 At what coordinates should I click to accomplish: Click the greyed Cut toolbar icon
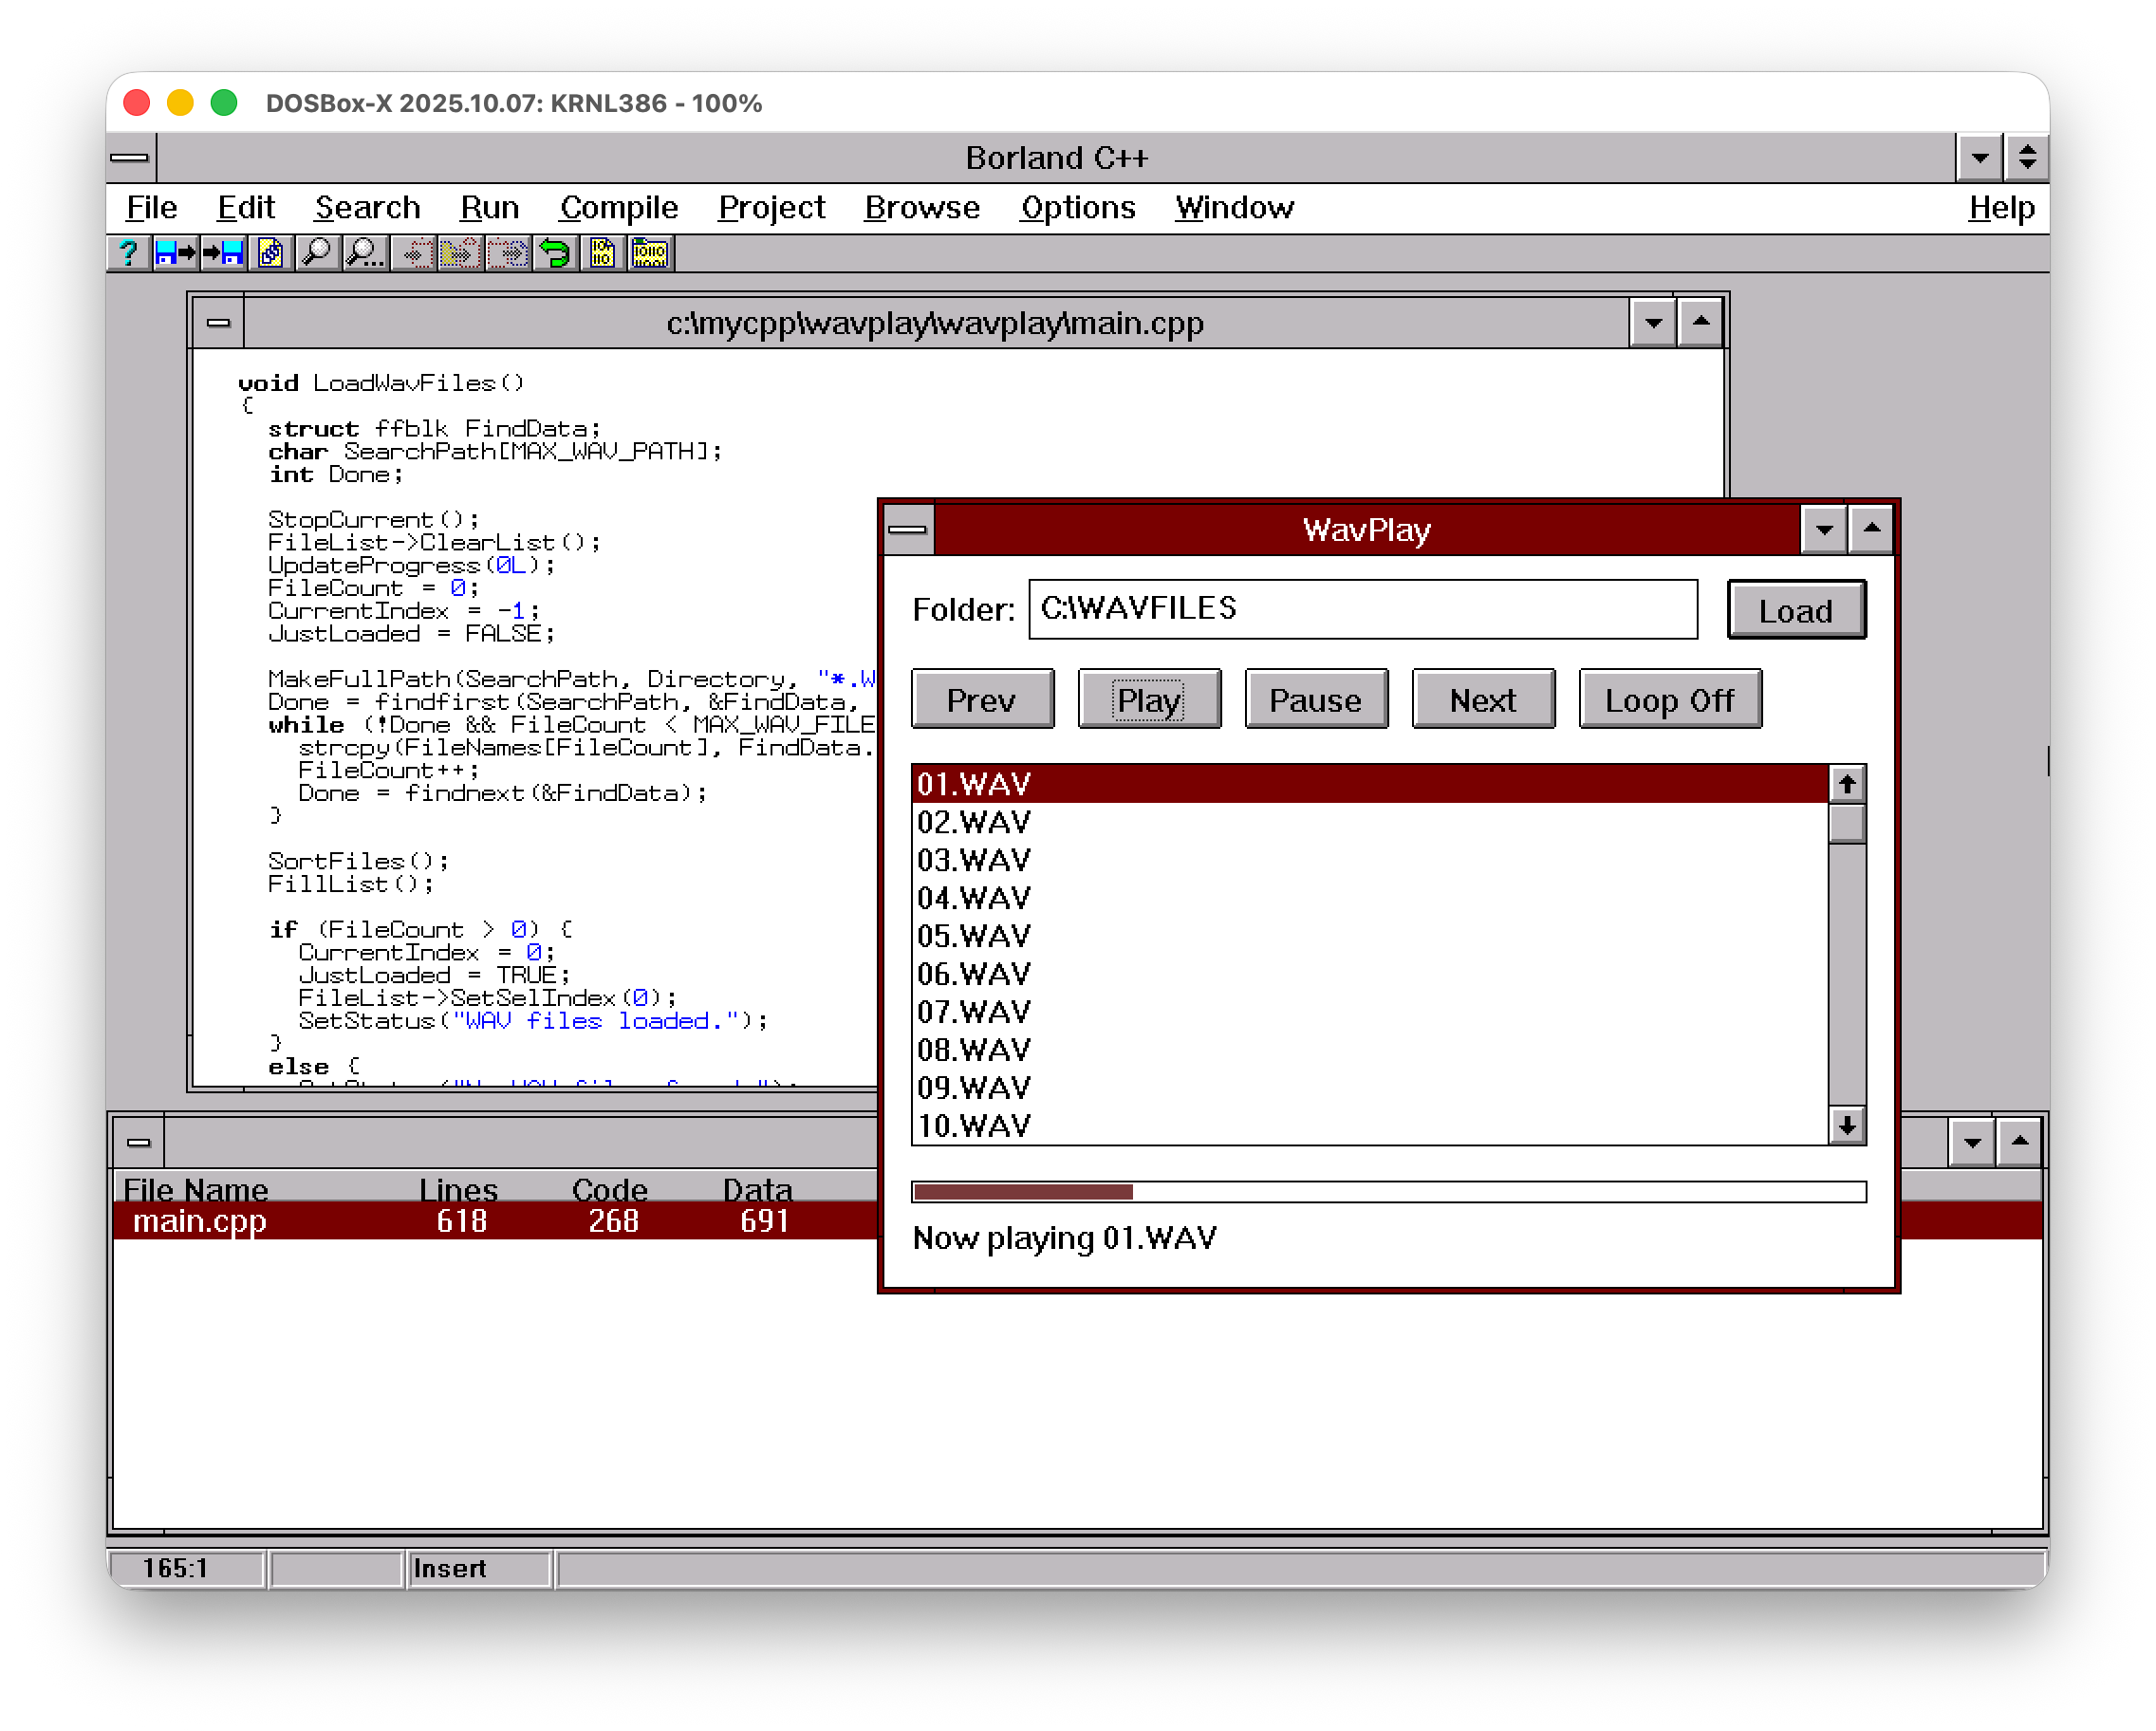tap(413, 254)
